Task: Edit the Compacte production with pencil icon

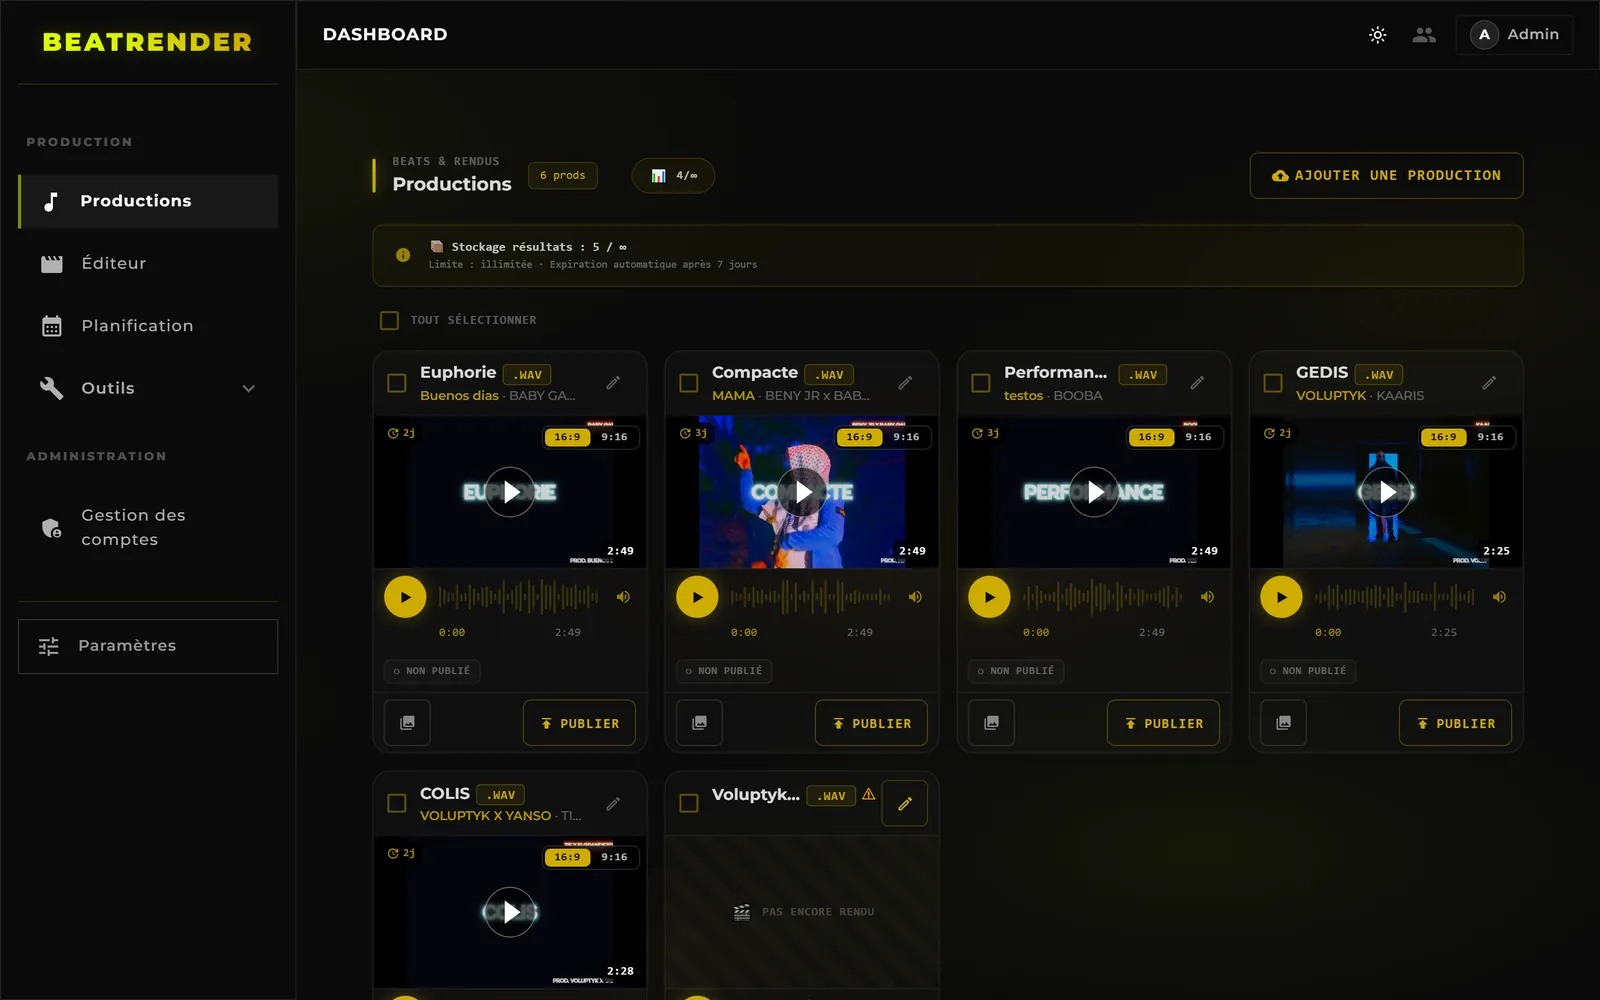Action: coord(905,383)
